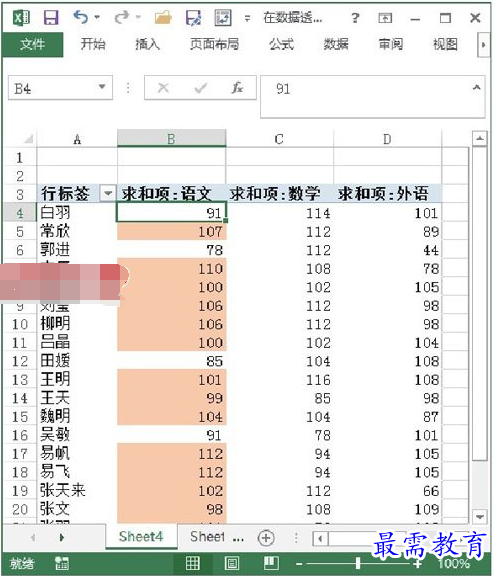This screenshot has width=495, height=576.
Task: Click the 常欣 name cell
Action: tap(77, 231)
